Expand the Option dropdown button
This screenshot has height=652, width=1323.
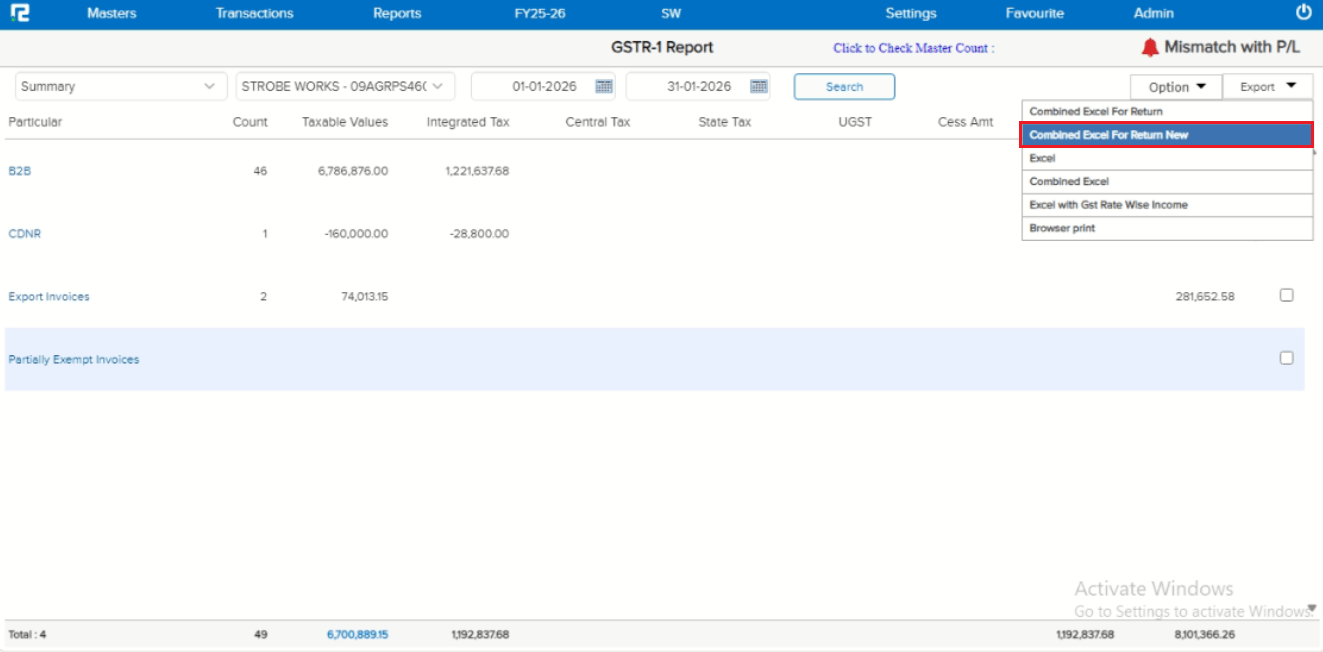[x=1176, y=87]
